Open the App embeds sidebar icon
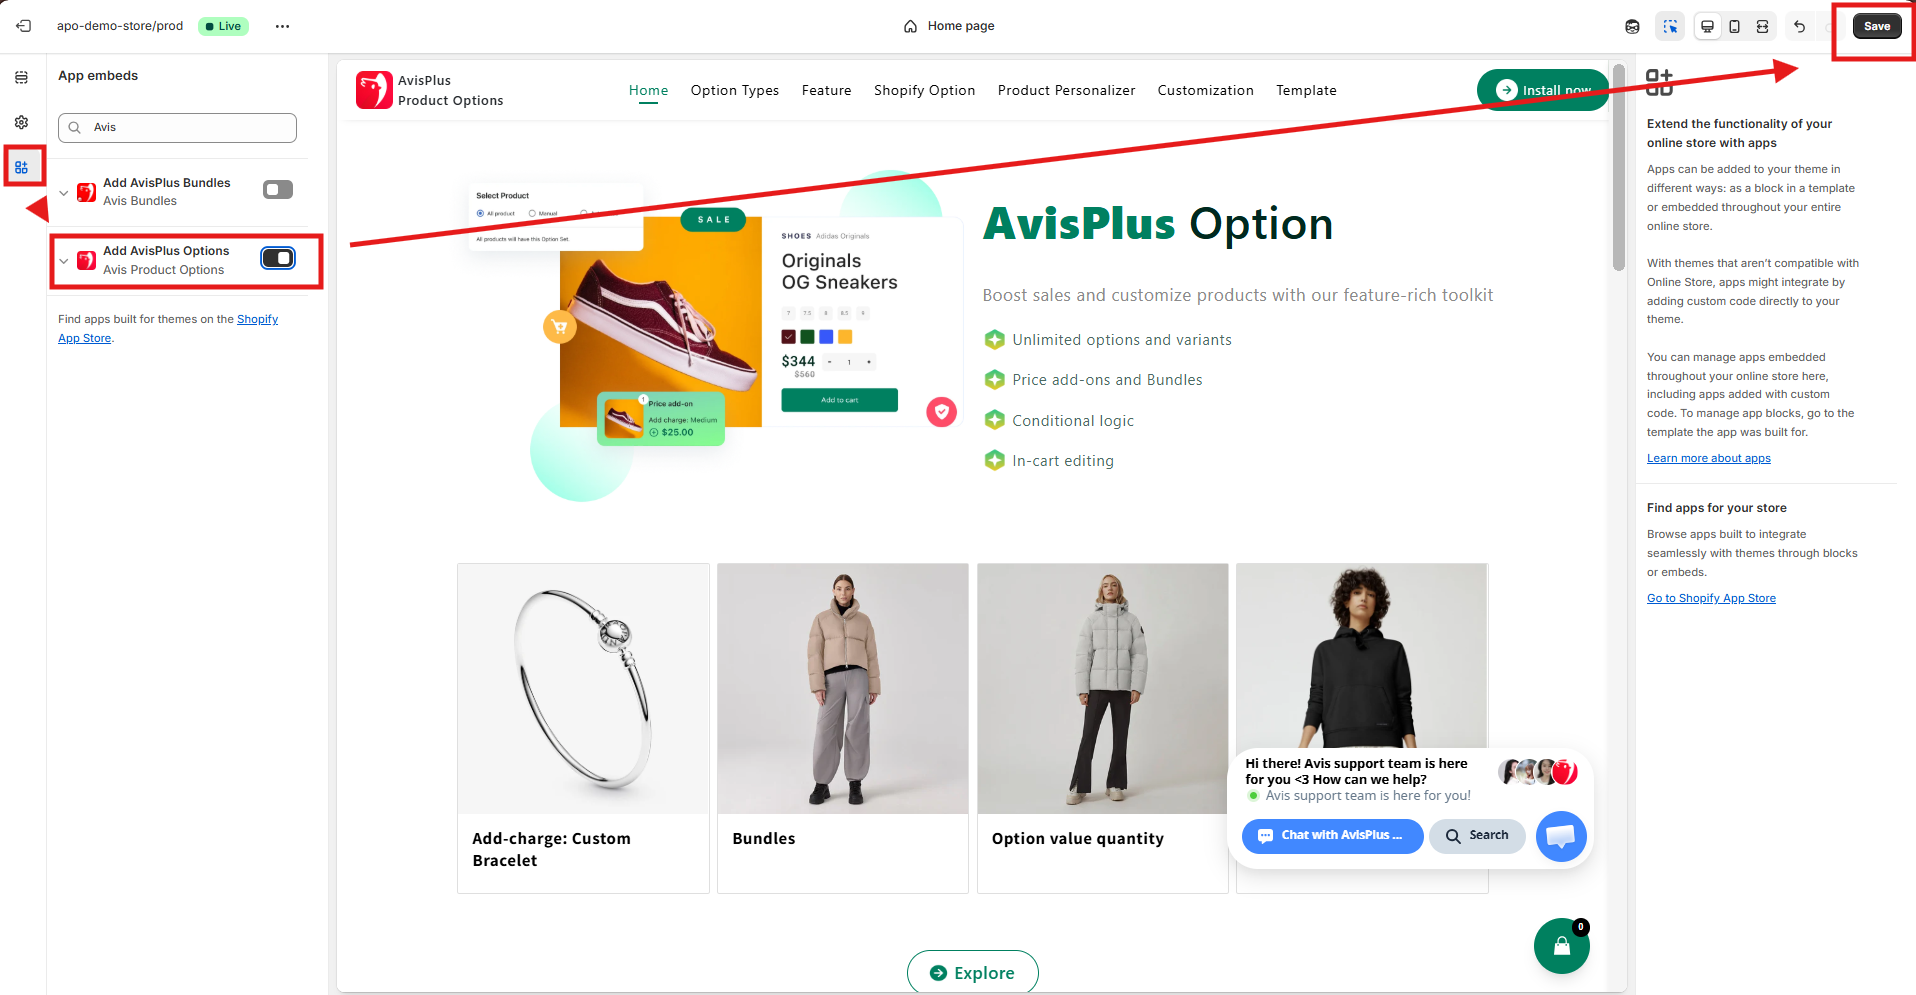 [x=21, y=167]
